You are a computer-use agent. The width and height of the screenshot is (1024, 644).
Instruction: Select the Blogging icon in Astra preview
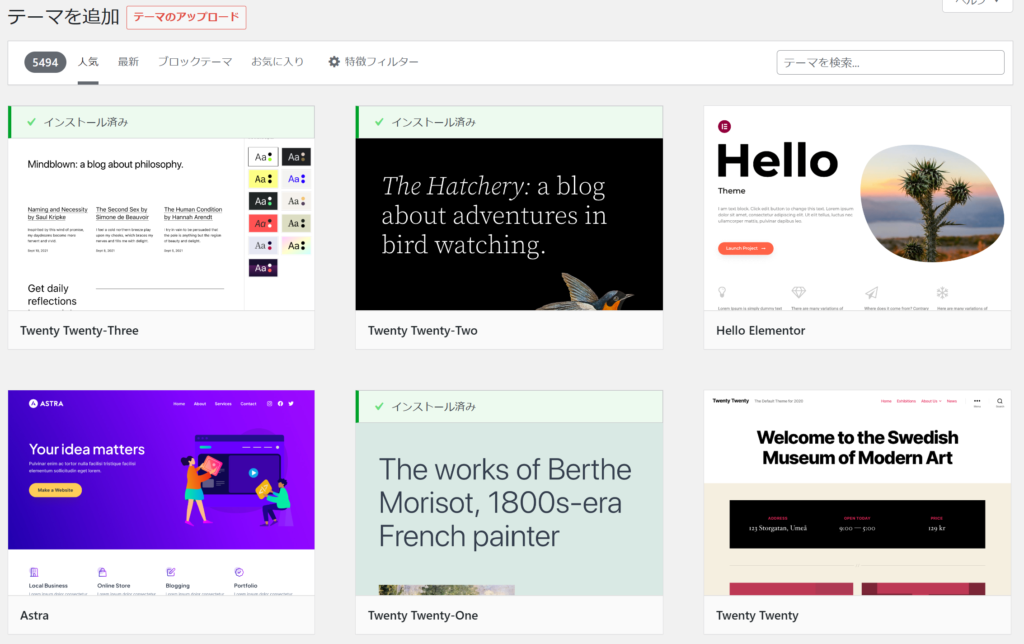pyautogui.click(x=171, y=571)
